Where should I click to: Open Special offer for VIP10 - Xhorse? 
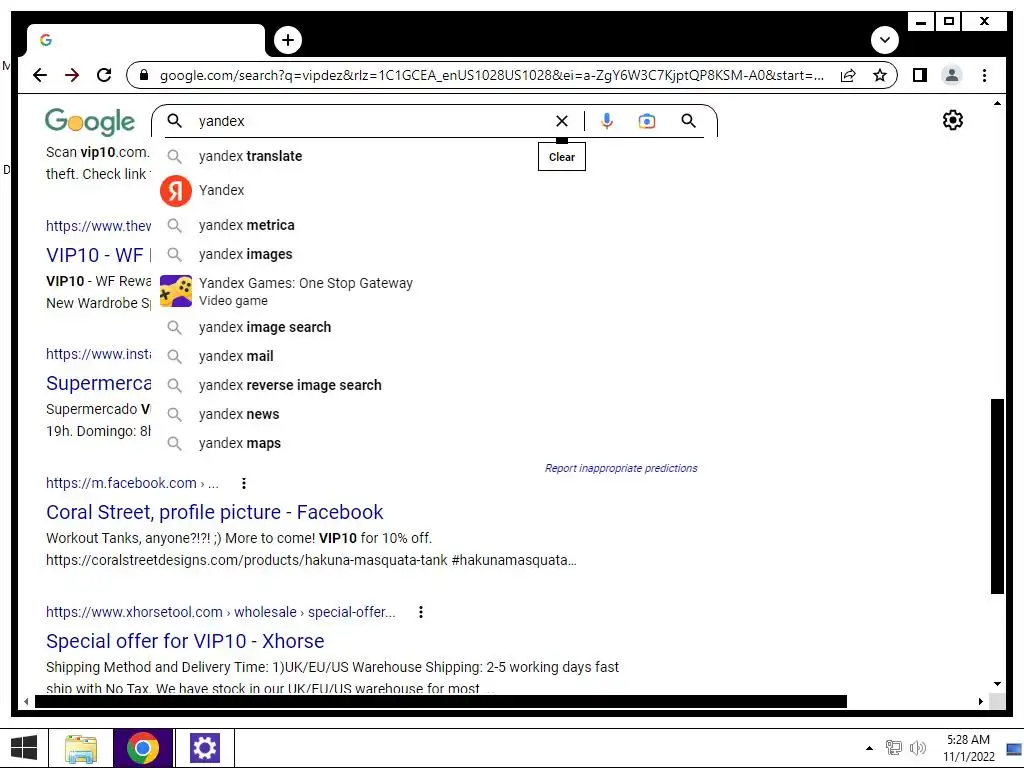pyautogui.click(x=185, y=641)
